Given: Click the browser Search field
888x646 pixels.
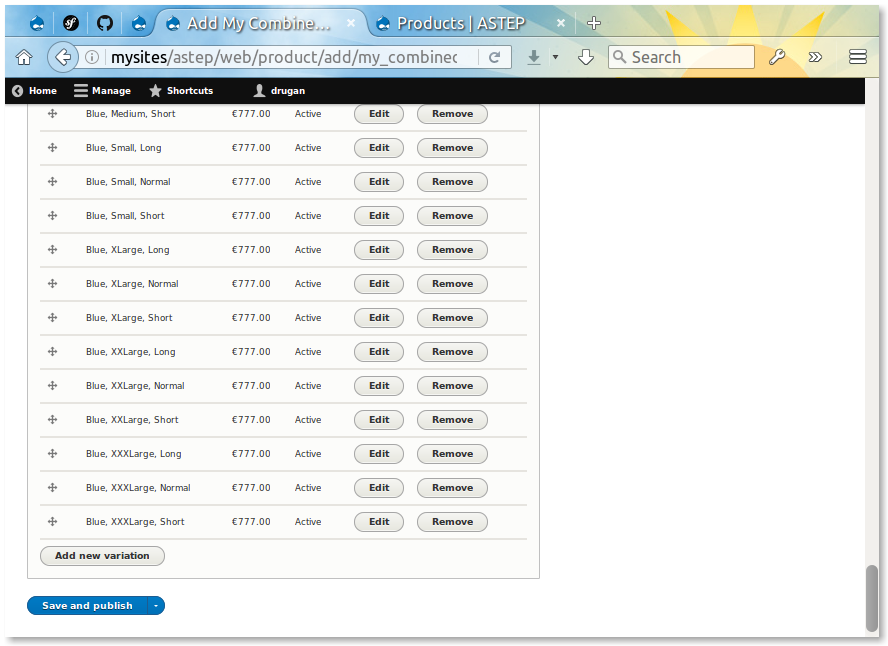Looking at the screenshot, I should click(x=681, y=57).
